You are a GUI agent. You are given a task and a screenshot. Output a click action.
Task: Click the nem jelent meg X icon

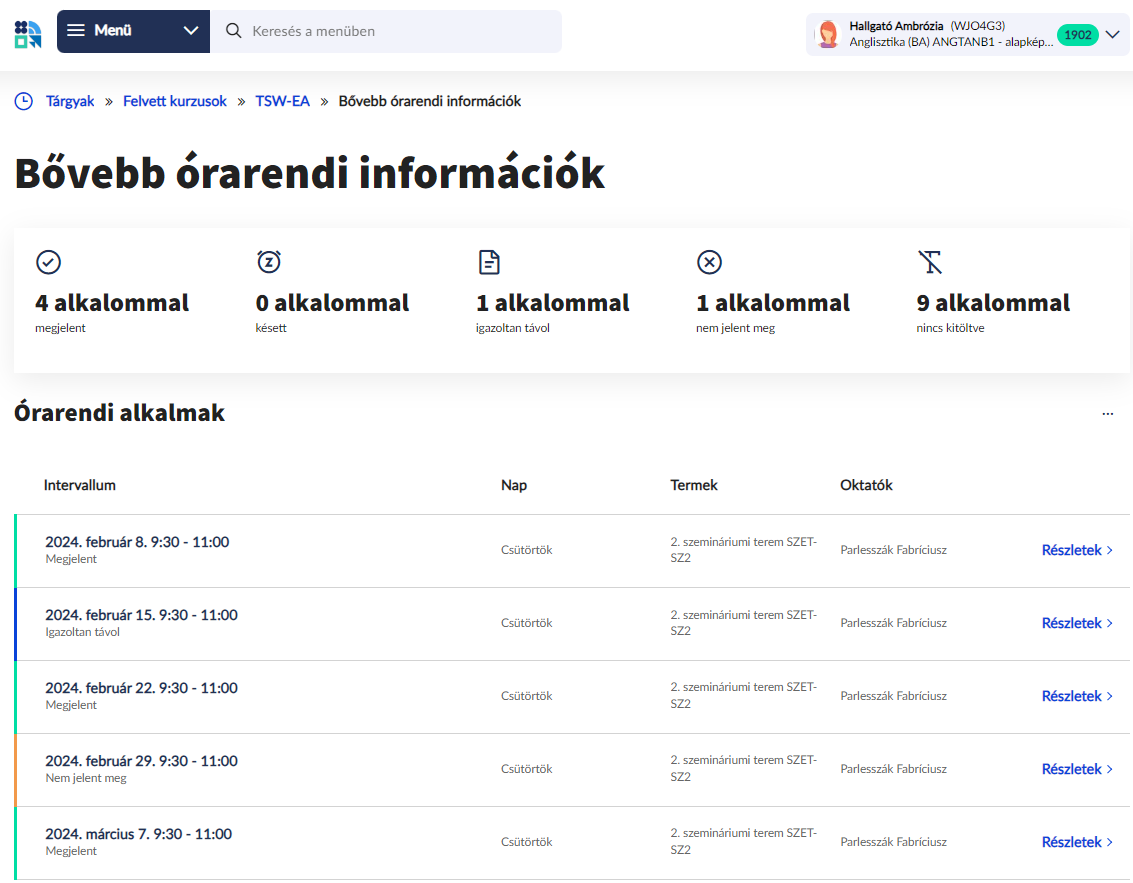coord(710,261)
